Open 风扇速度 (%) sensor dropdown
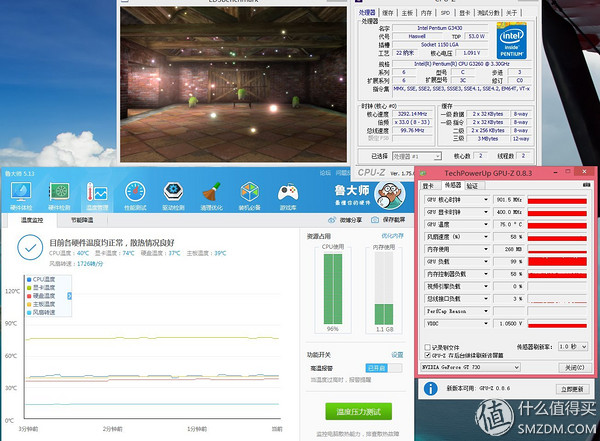Viewport: 600px width, 441px height. click(486, 237)
